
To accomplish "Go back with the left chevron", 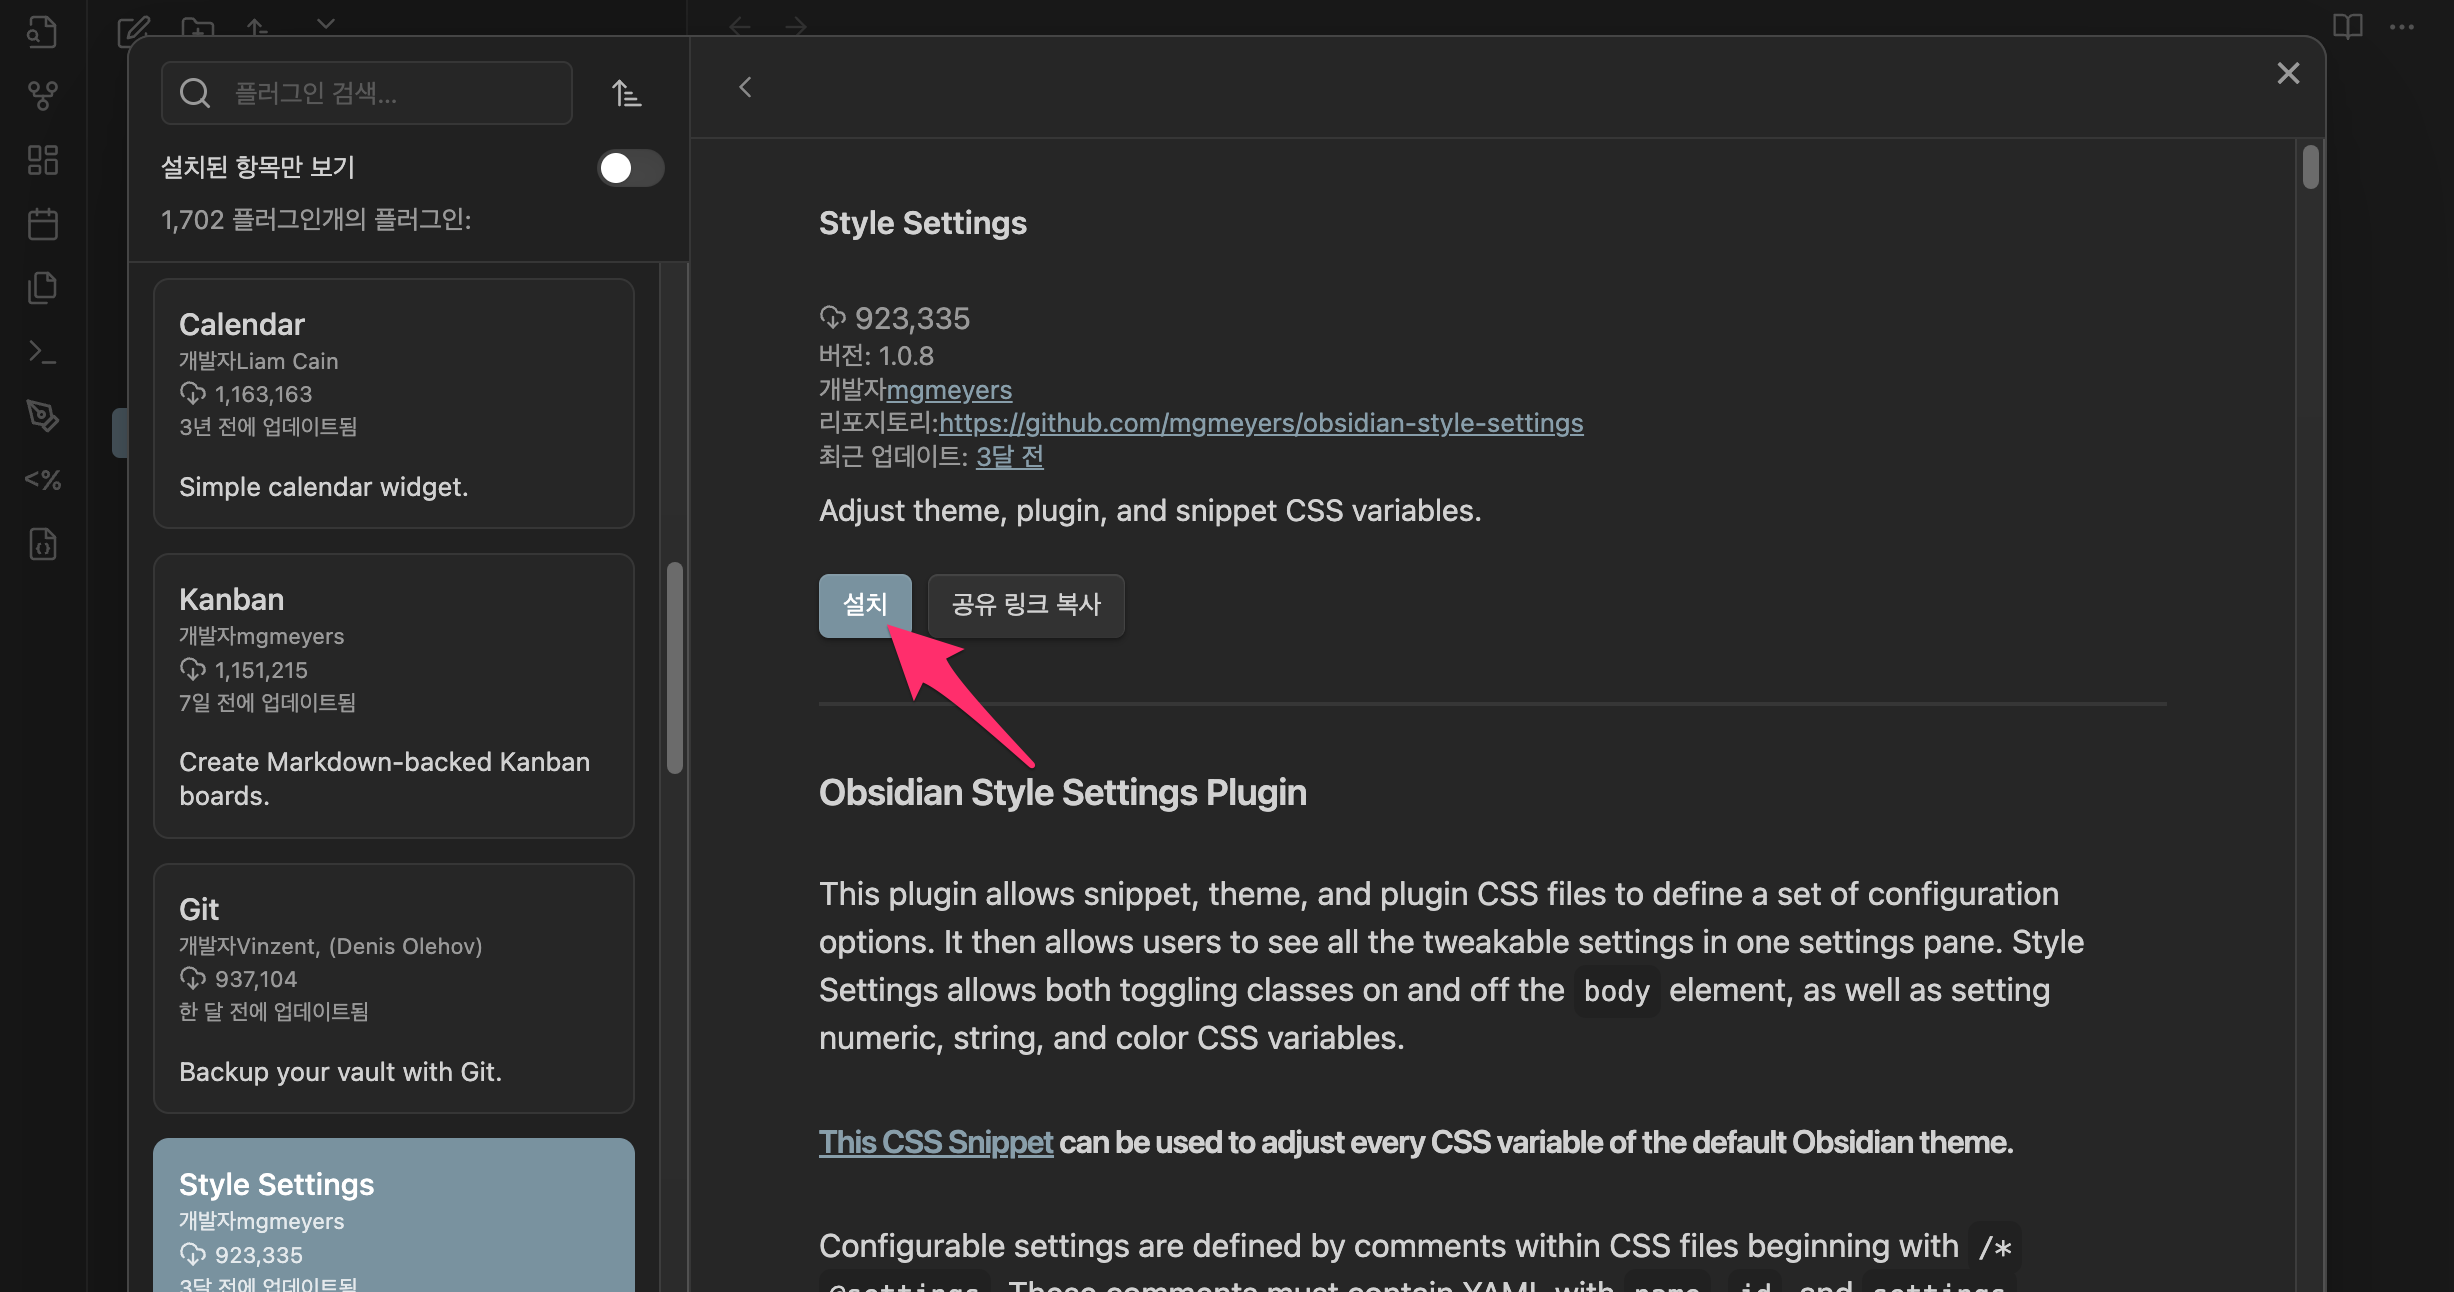I will (745, 88).
